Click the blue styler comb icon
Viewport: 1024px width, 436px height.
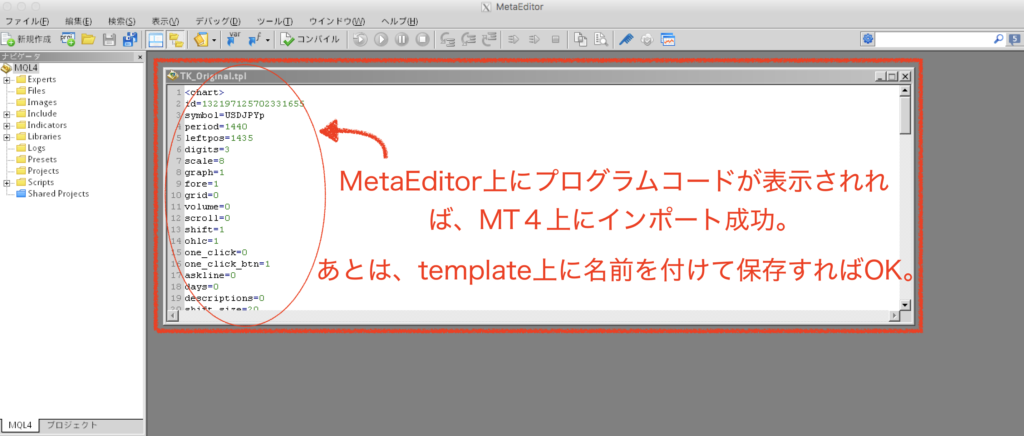point(626,39)
